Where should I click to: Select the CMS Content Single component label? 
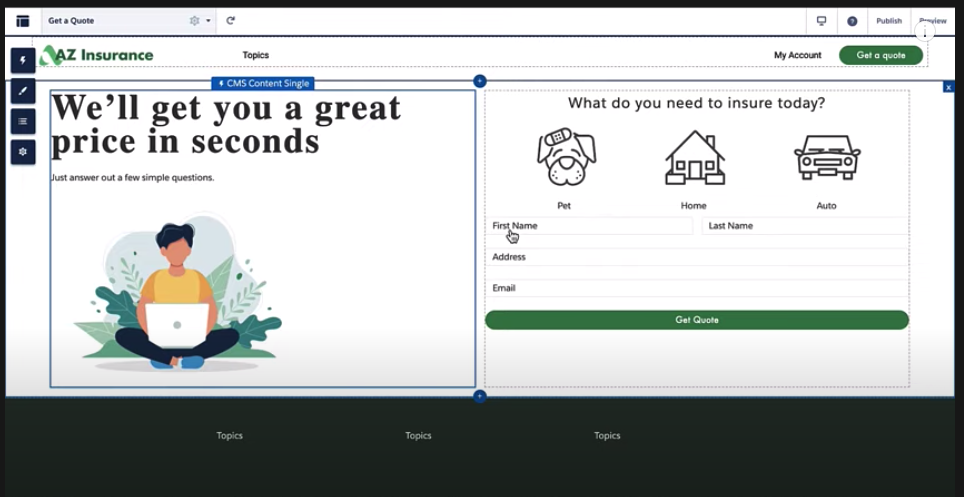click(263, 83)
